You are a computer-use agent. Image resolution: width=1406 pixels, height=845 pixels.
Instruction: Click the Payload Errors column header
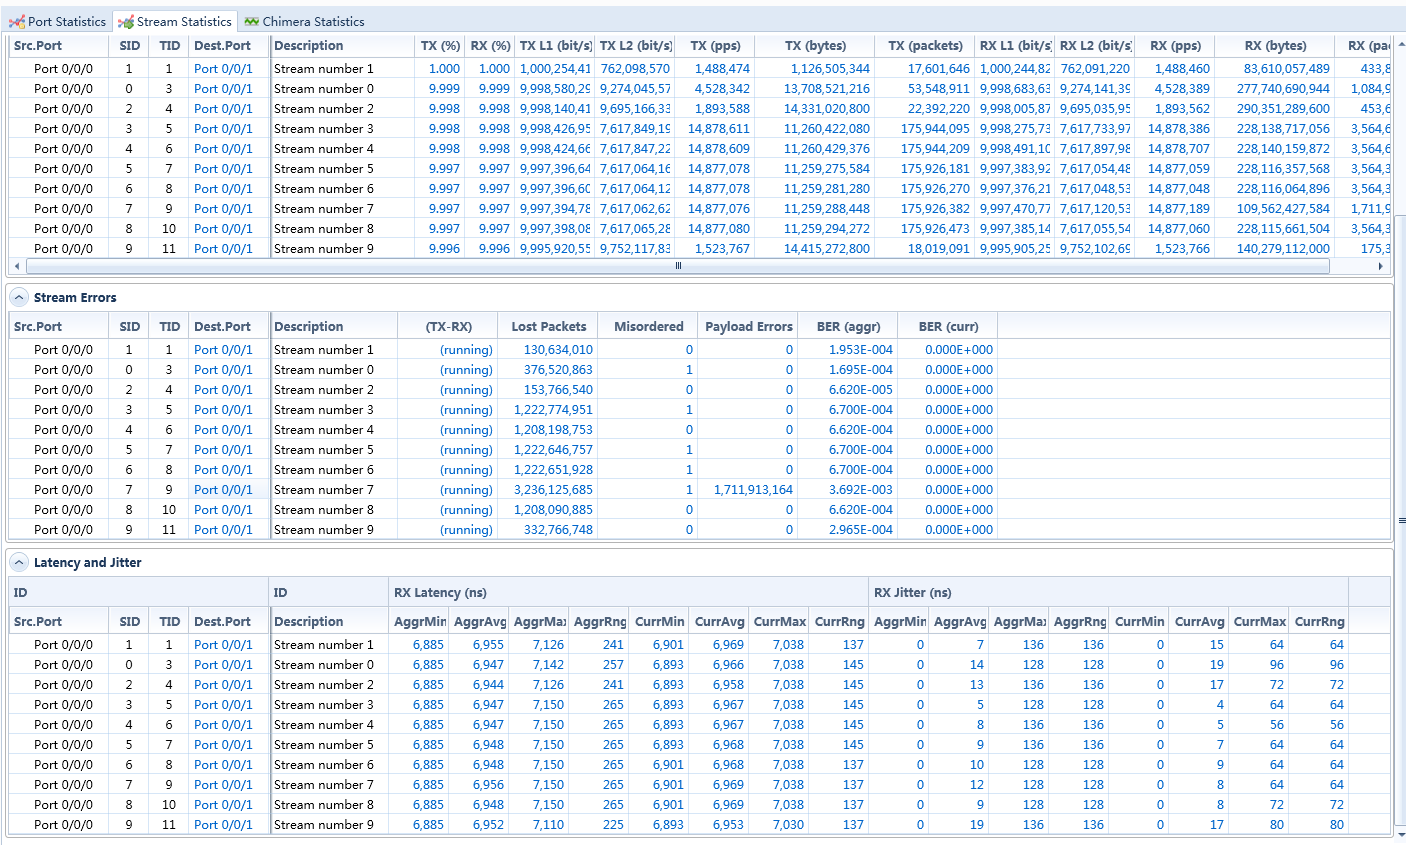tap(748, 327)
